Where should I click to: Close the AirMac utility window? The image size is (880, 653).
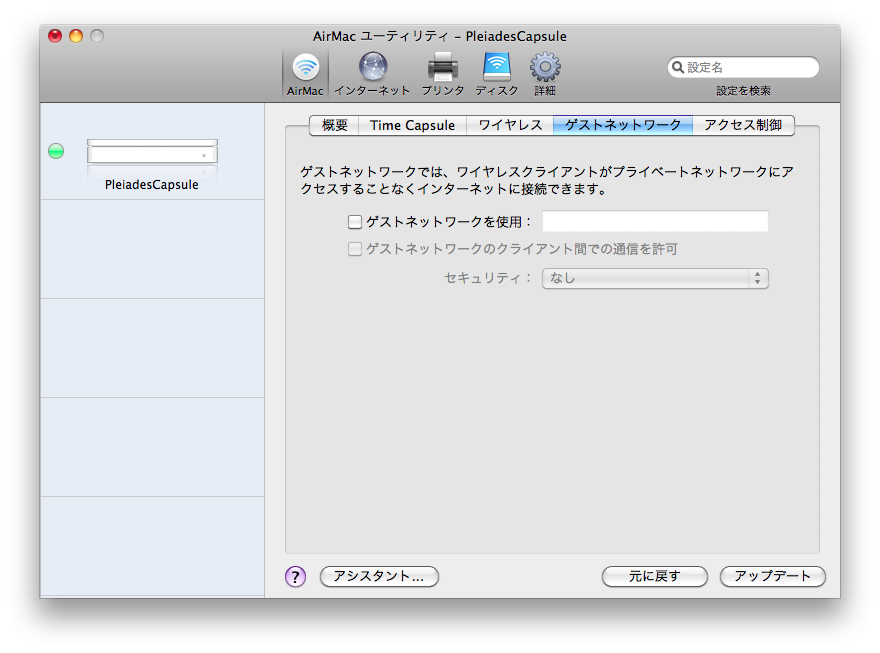pyautogui.click(x=55, y=36)
